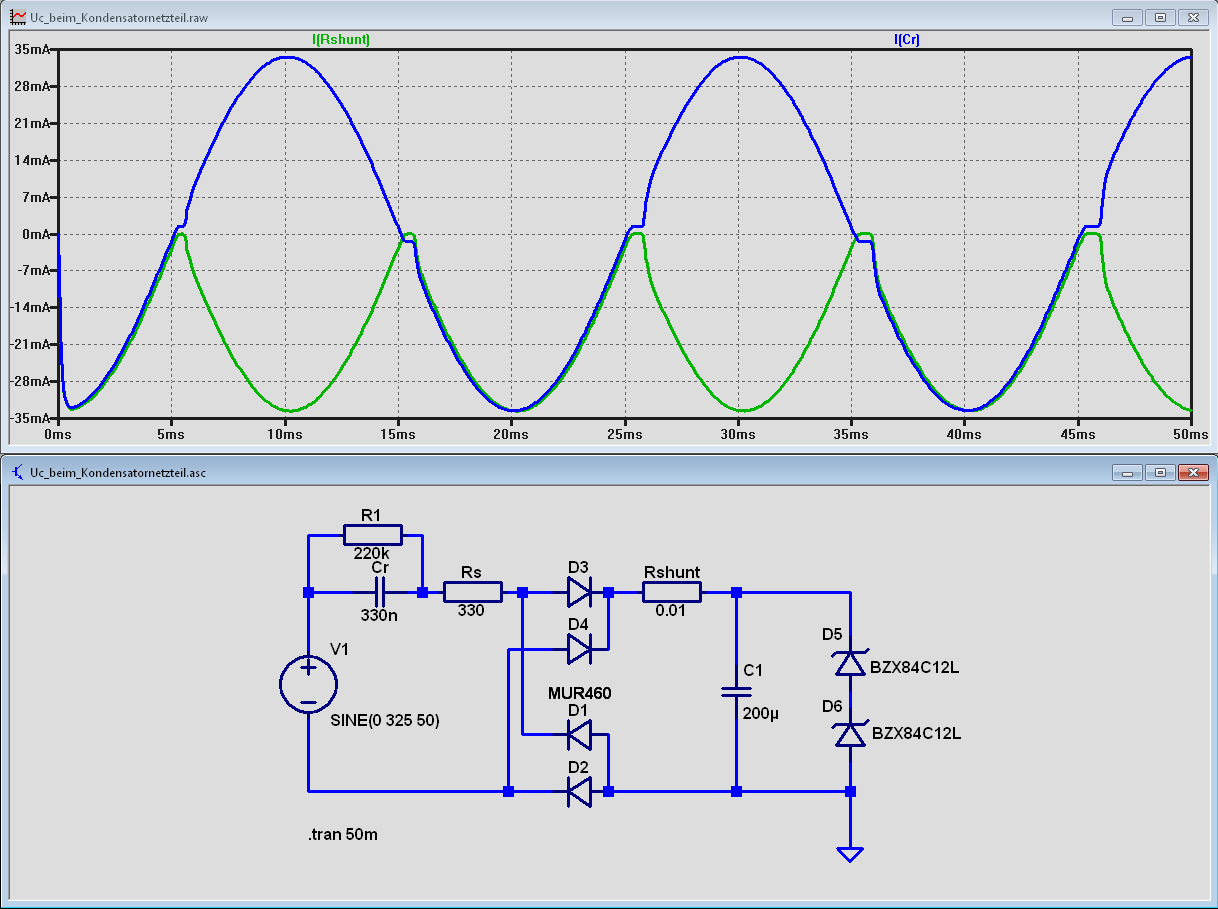Click the ground symbol

click(x=850, y=853)
